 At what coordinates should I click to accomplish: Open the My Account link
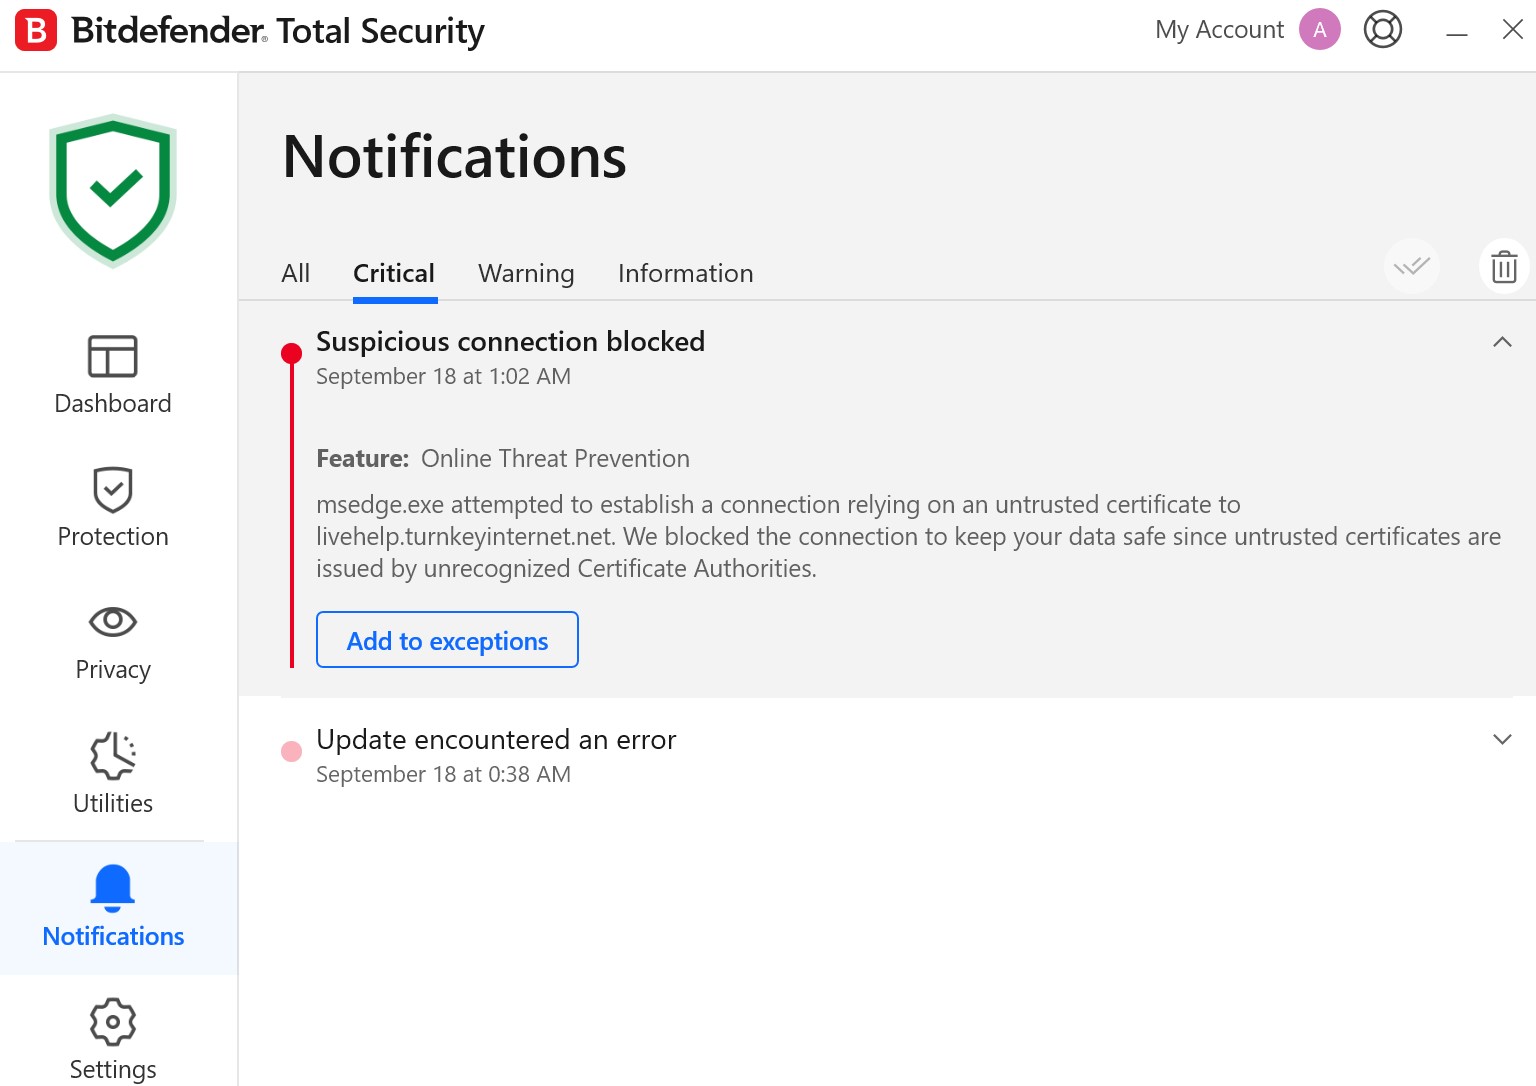click(x=1218, y=30)
